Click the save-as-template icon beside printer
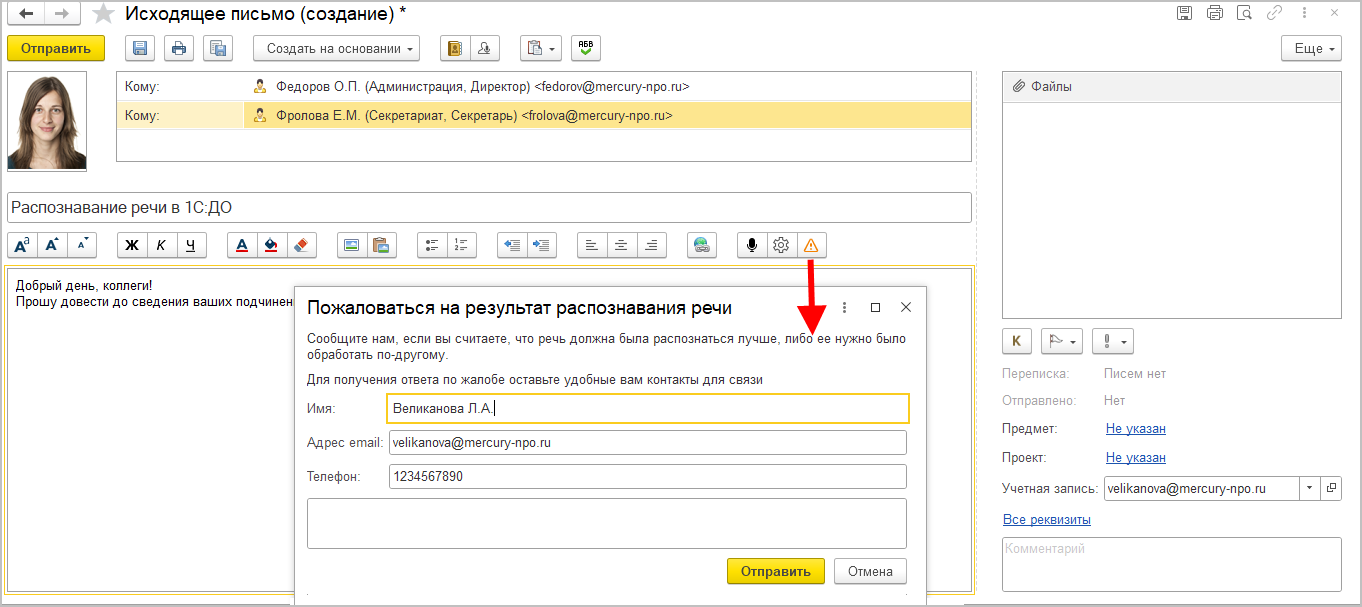1362x607 pixels. pyautogui.click(x=218, y=48)
